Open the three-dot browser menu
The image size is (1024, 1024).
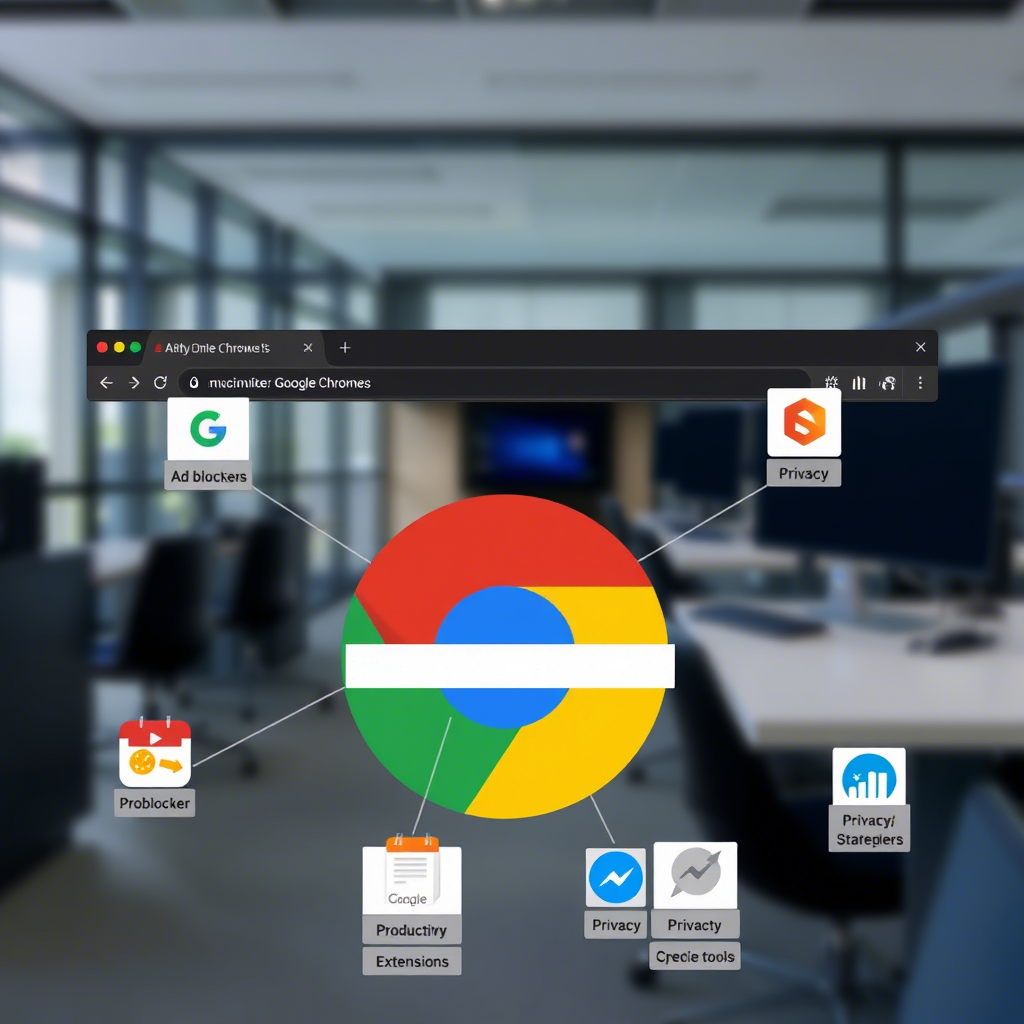tap(920, 383)
